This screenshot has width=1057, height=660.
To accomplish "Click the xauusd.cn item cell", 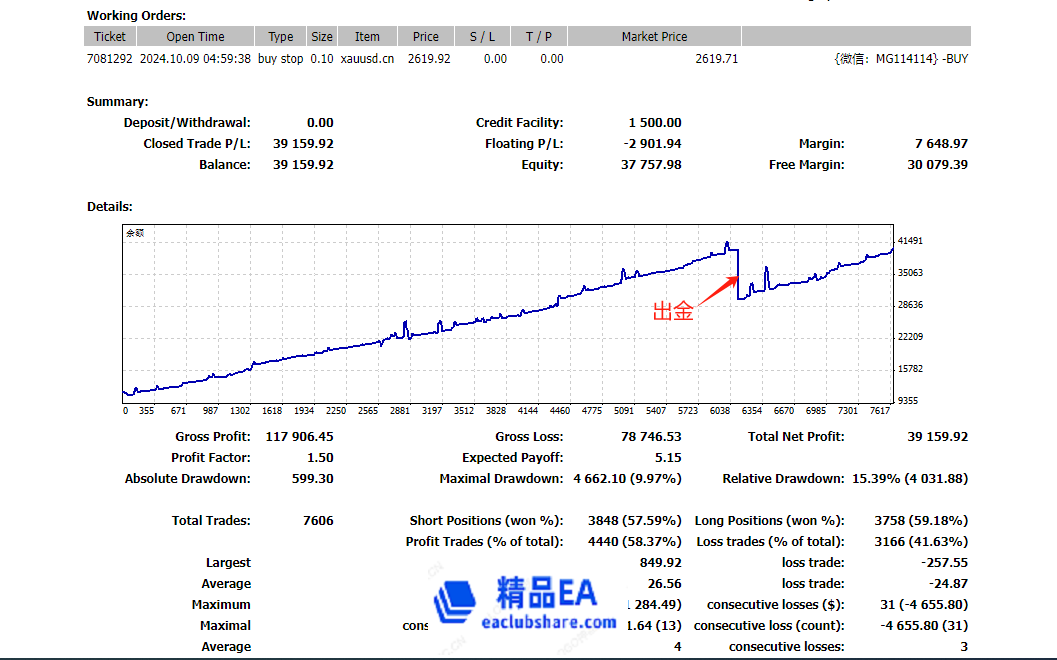I will 367,59.
